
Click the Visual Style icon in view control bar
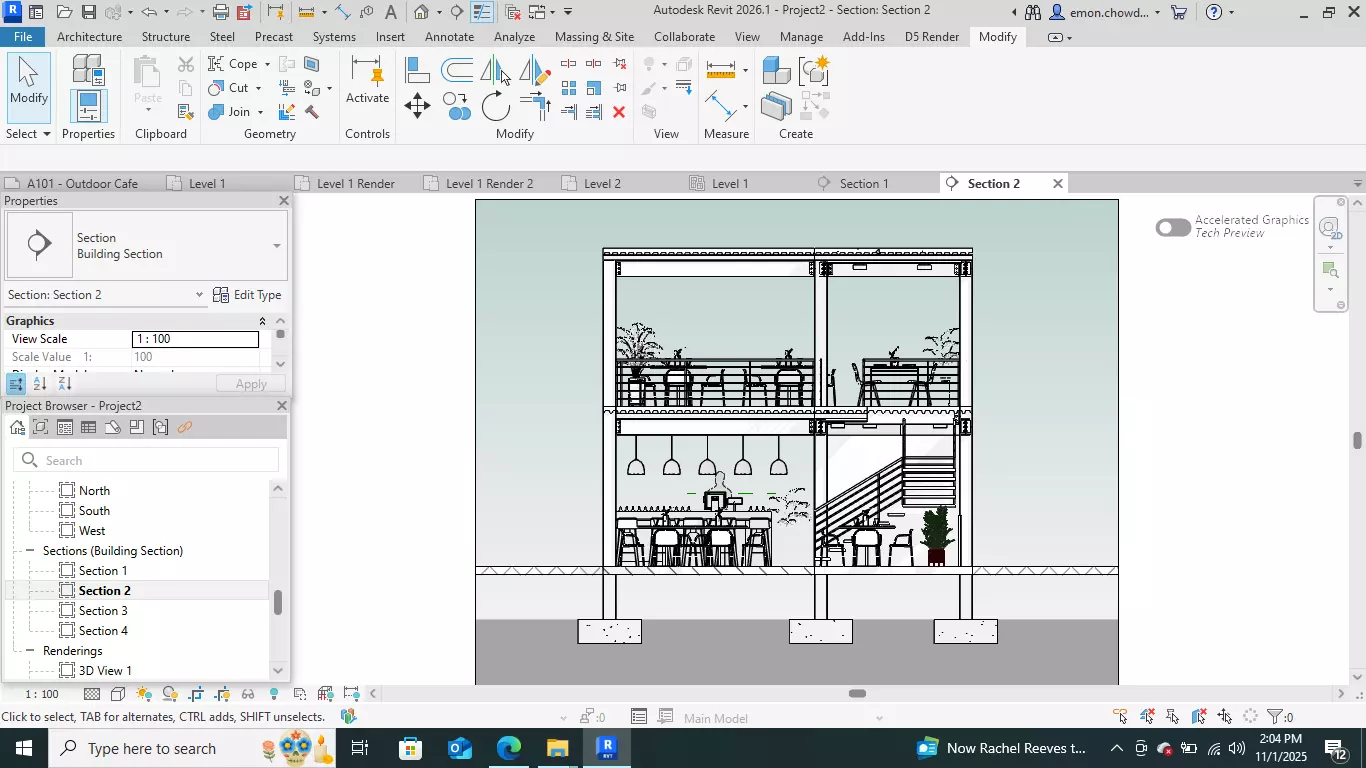tap(118, 694)
